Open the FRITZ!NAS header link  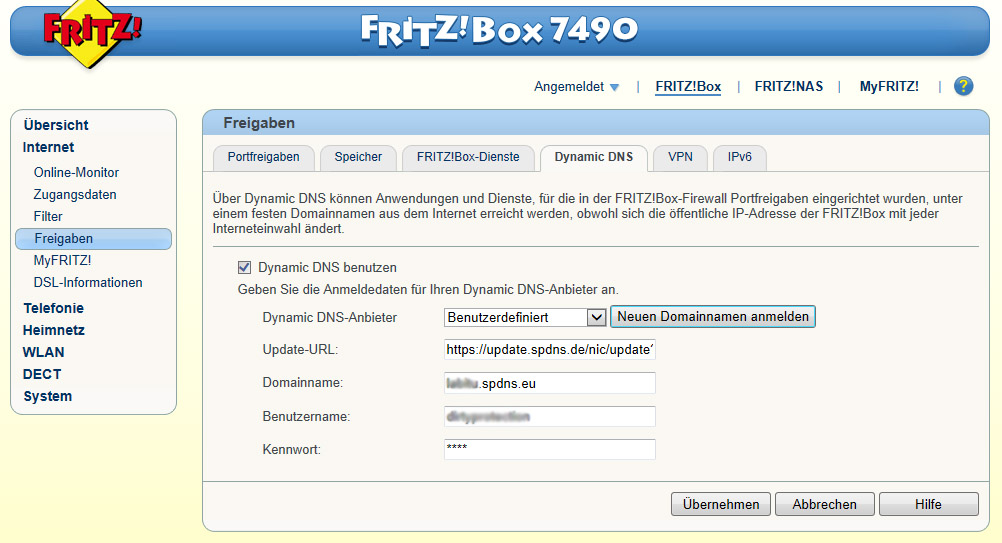[789, 87]
